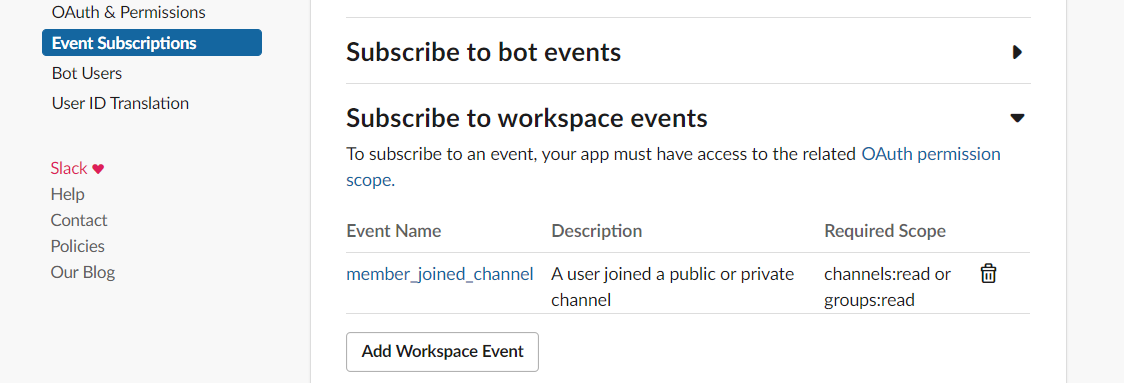Click the Event Name column header
Screen dimensions: 1124x383
394,231
